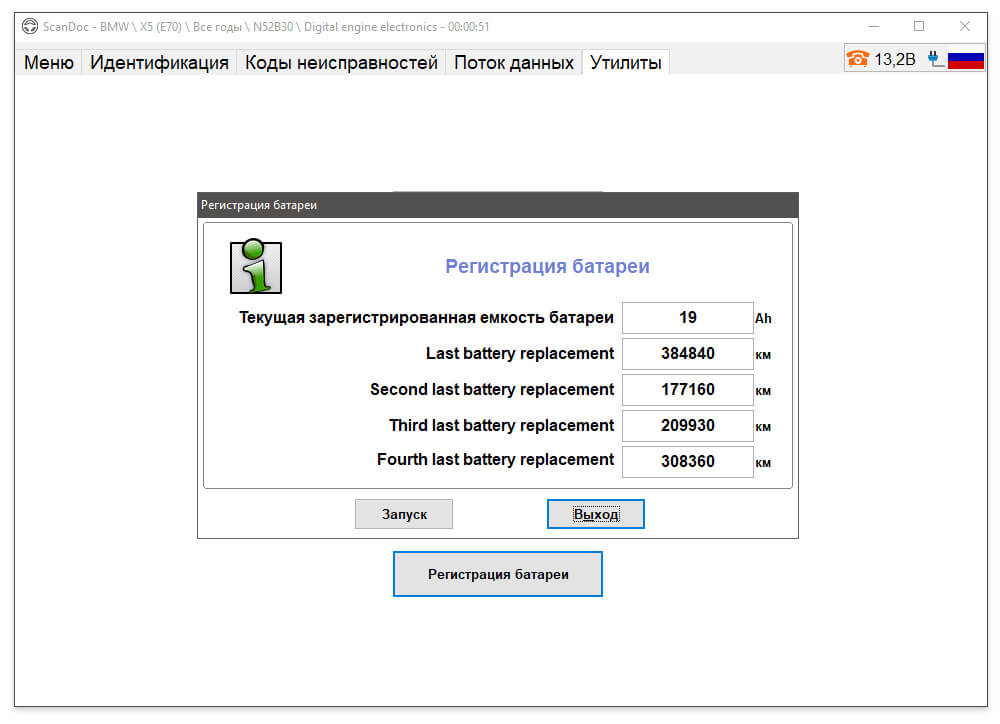Click the Last battery replacement label
1000x724 pixels.
[x=520, y=353]
